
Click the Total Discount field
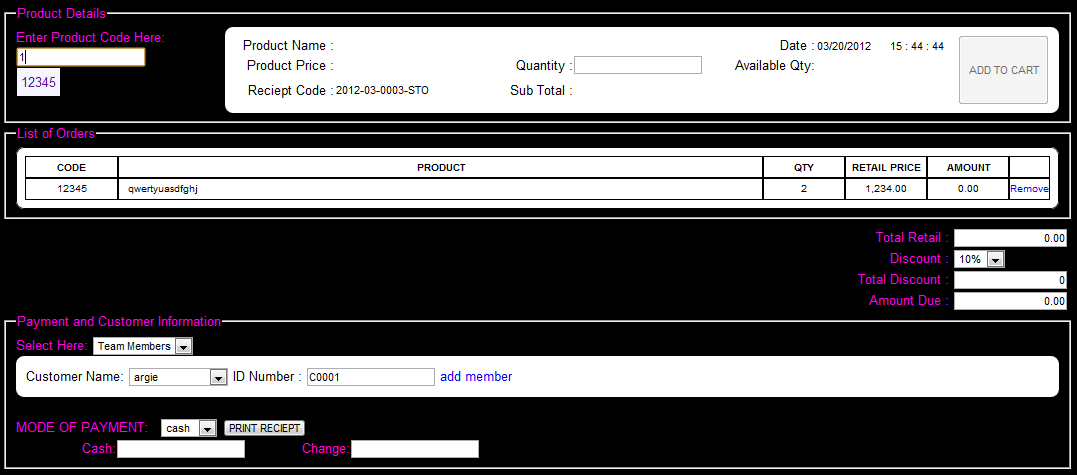(1010, 280)
